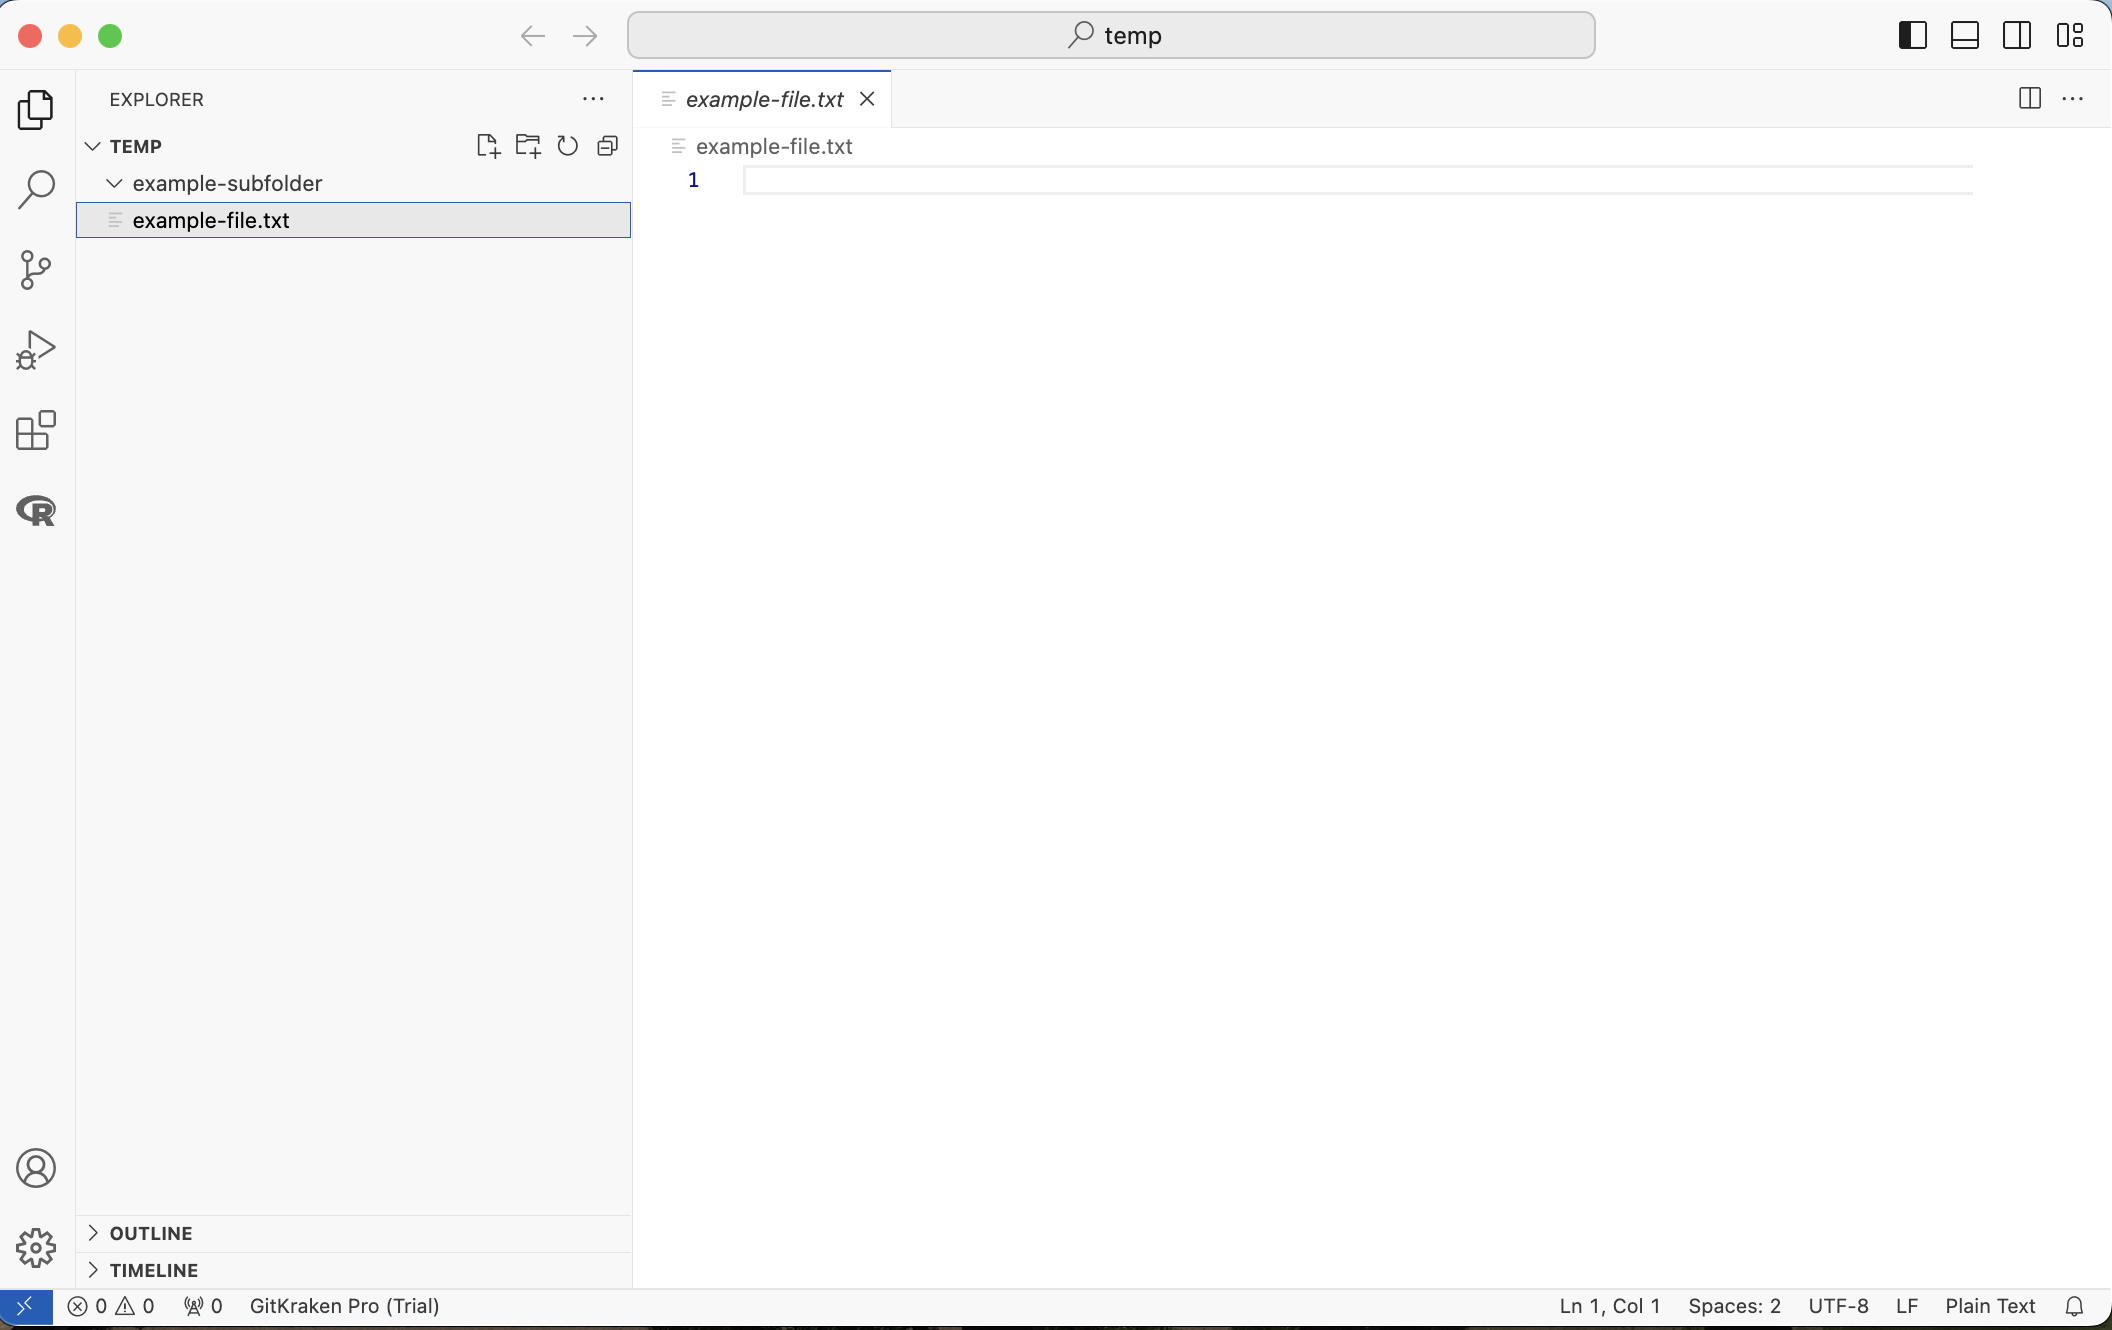Click the New File icon in Explorer
This screenshot has height=1330, width=2112.
(488, 146)
